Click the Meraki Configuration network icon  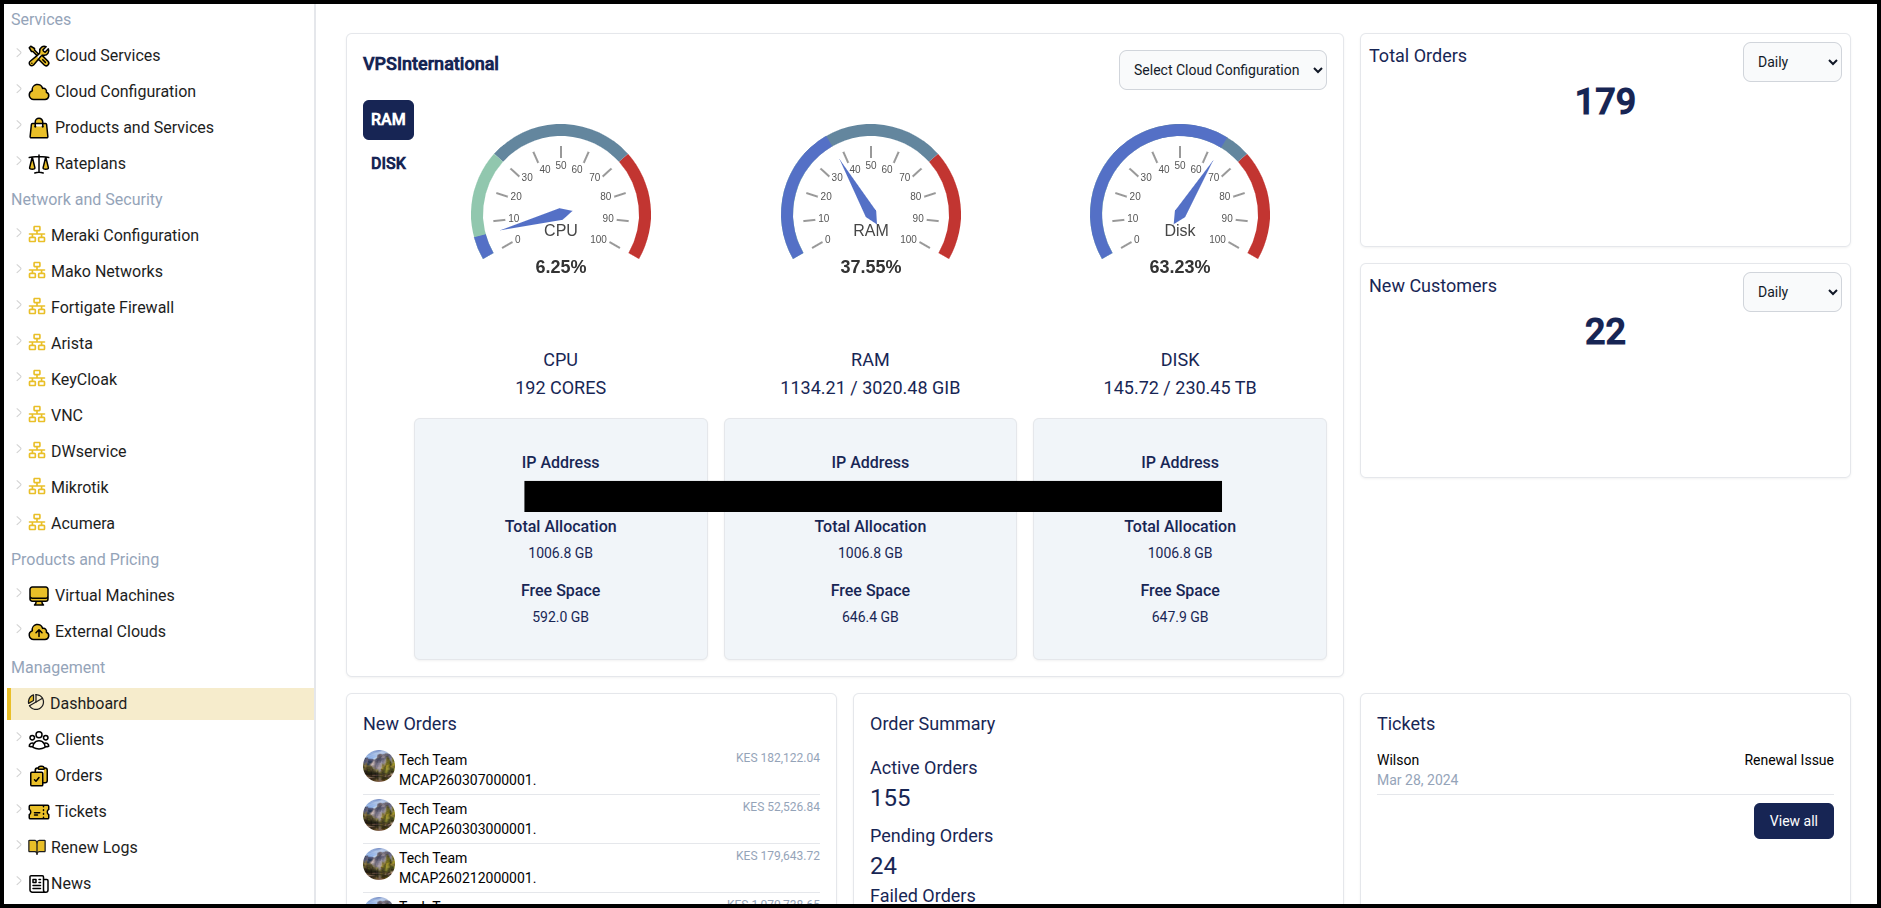click(37, 235)
